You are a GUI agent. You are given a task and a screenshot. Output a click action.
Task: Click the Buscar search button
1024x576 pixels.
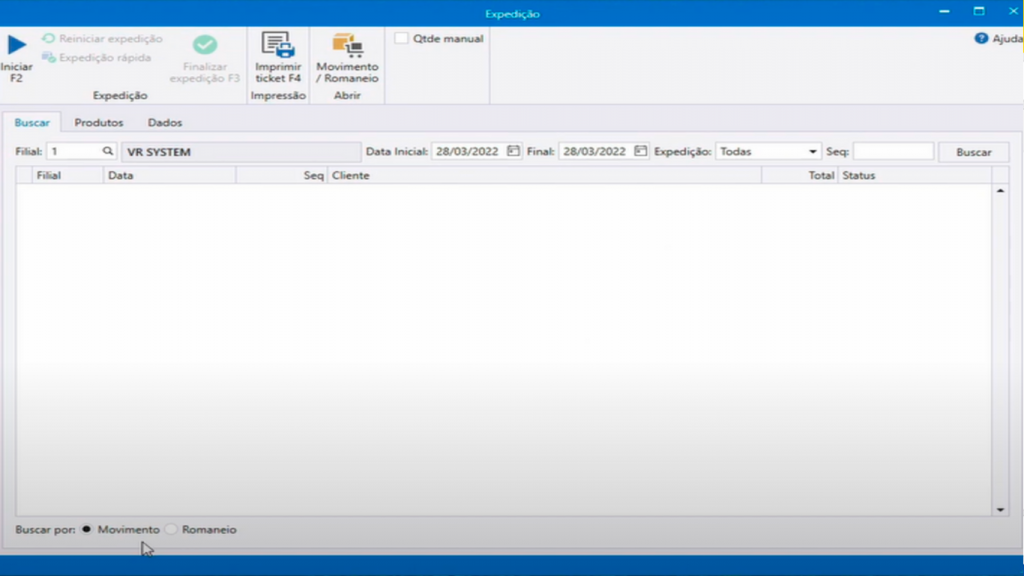[973, 152]
